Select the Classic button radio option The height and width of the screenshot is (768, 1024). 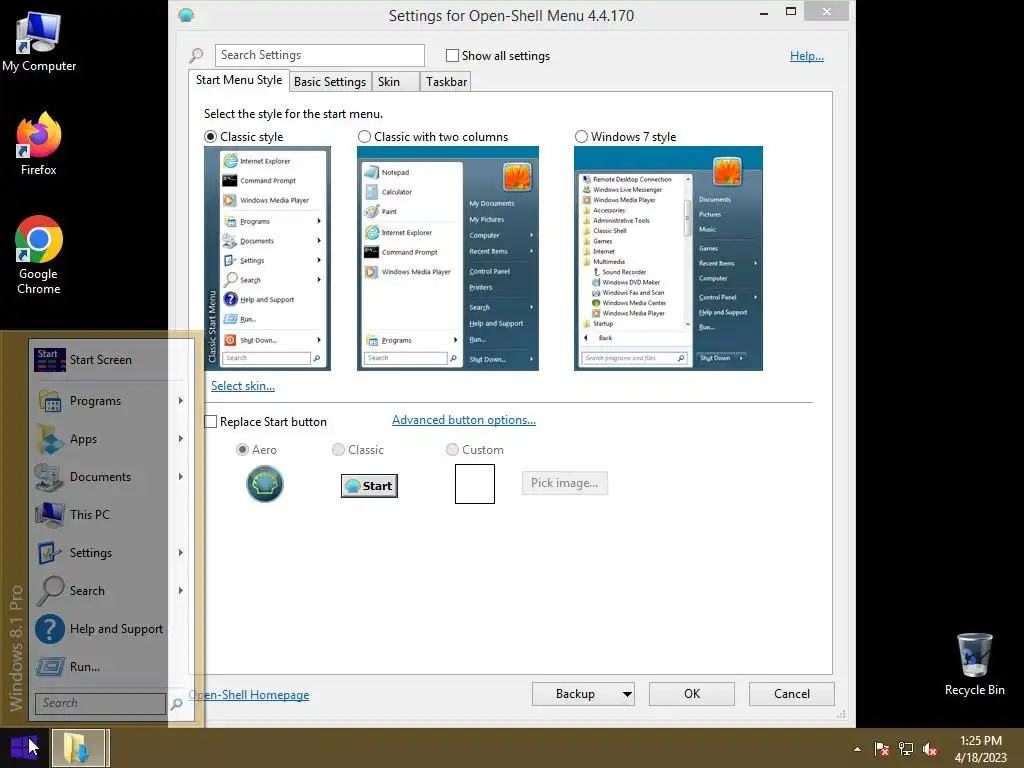click(338, 449)
